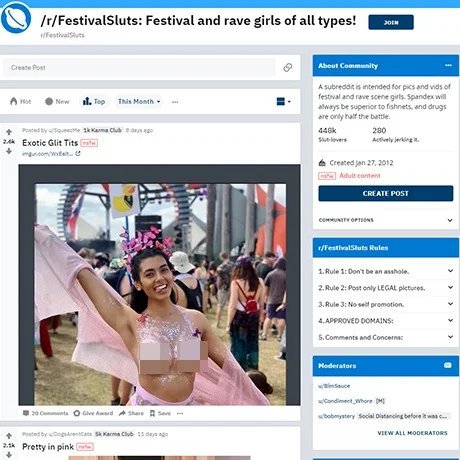
Task: Click the message moderators mail icon
Action: (x=448, y=365)
